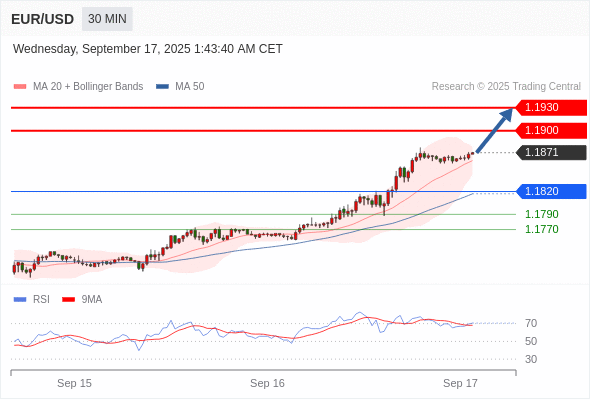The height and width of the screenshot is (400, 590).
Task: Click the Sep 15 date axis label
Action: (74, 383)
